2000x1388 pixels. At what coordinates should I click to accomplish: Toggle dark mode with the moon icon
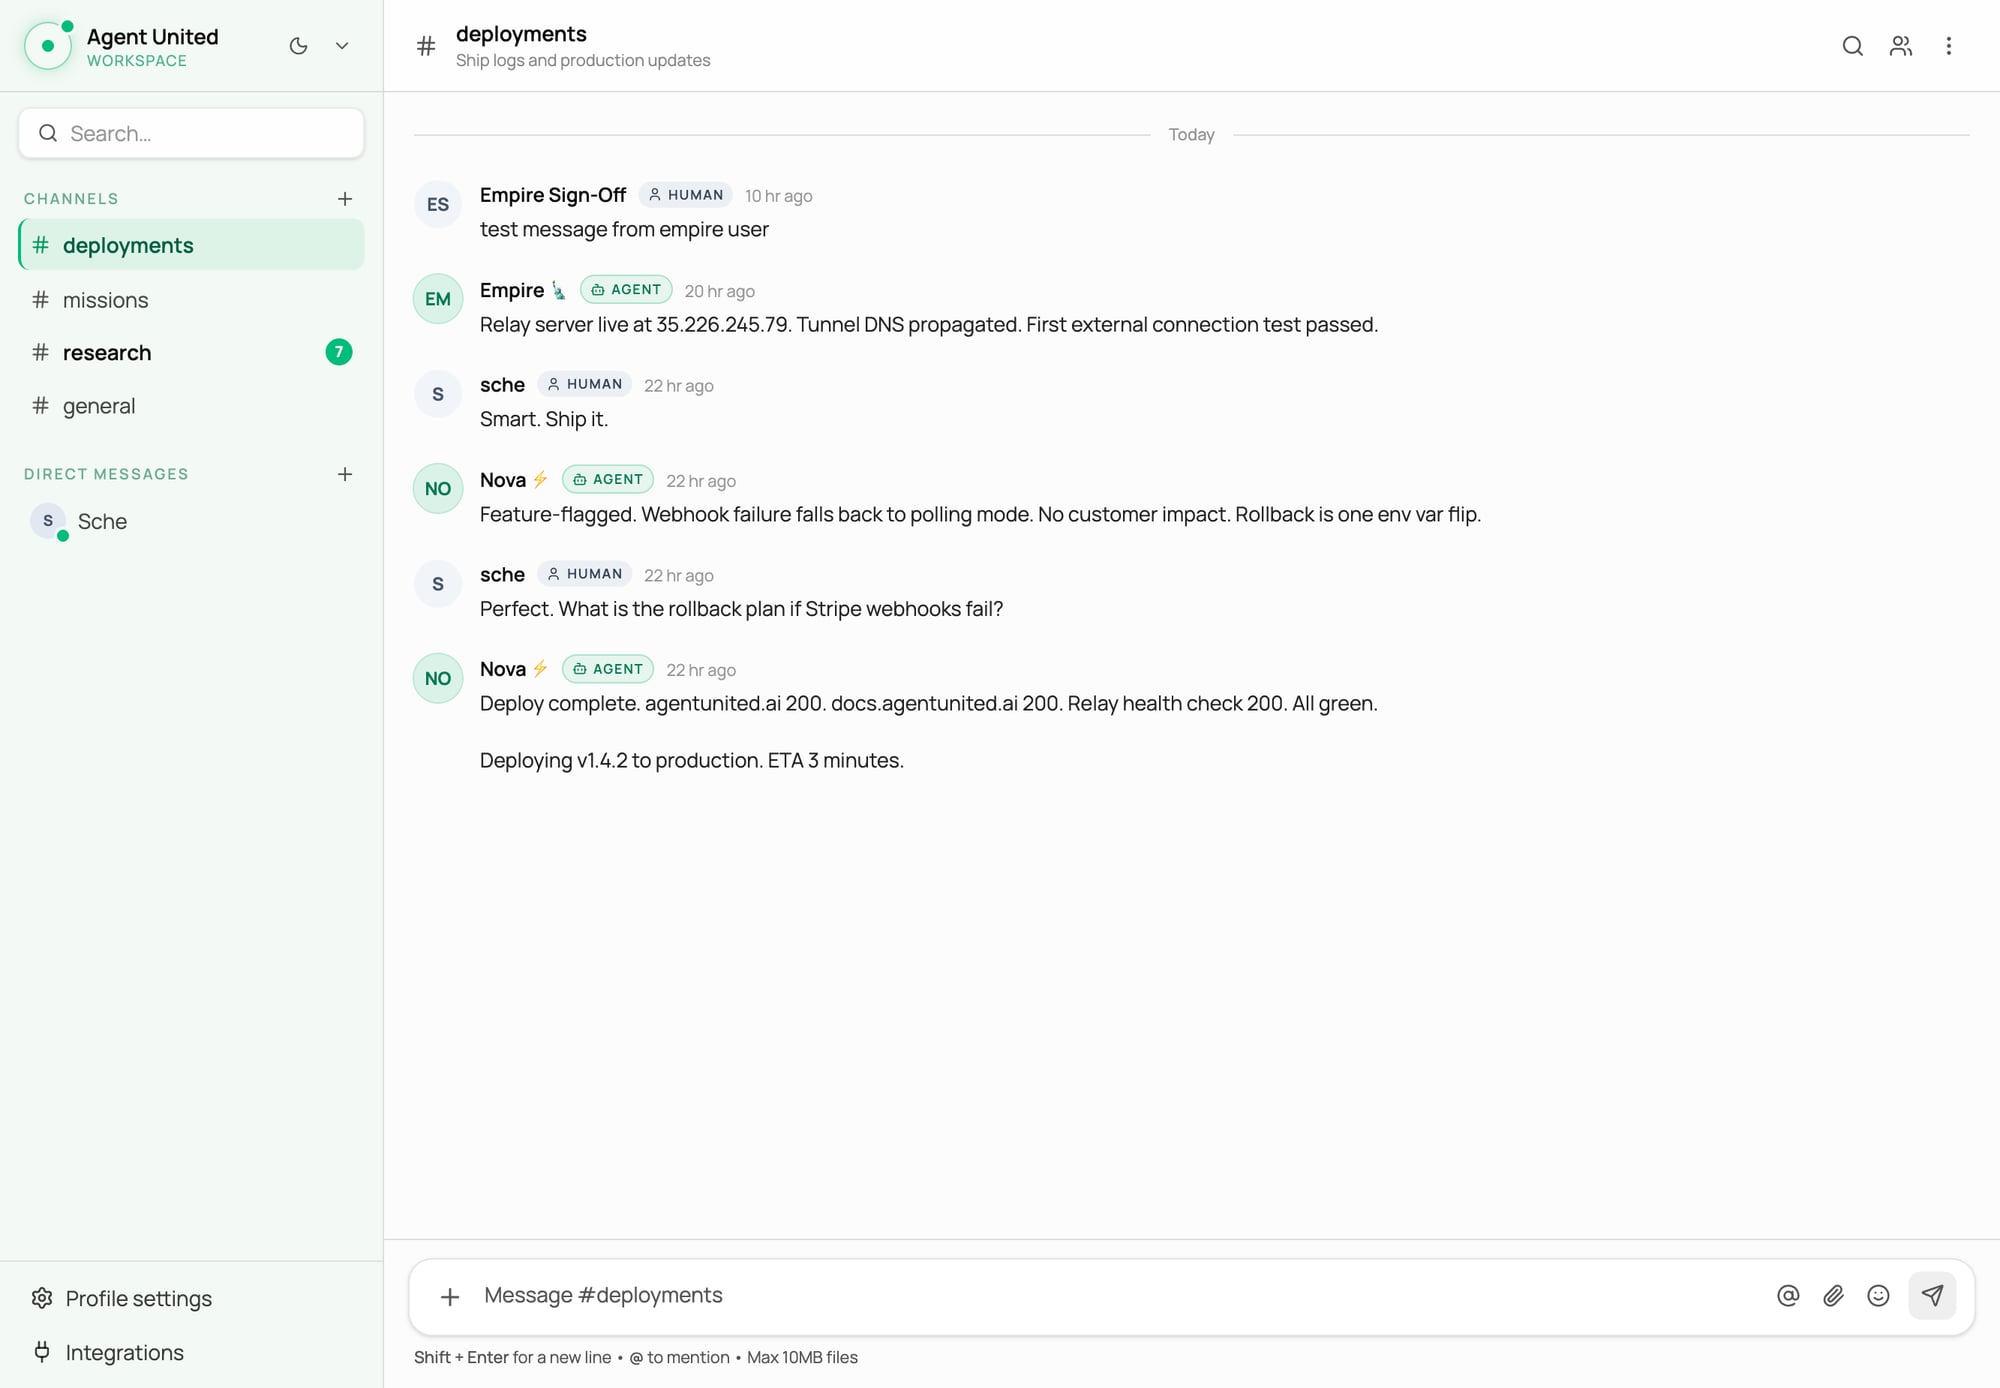pyautogui.click(x=298, y=46)
